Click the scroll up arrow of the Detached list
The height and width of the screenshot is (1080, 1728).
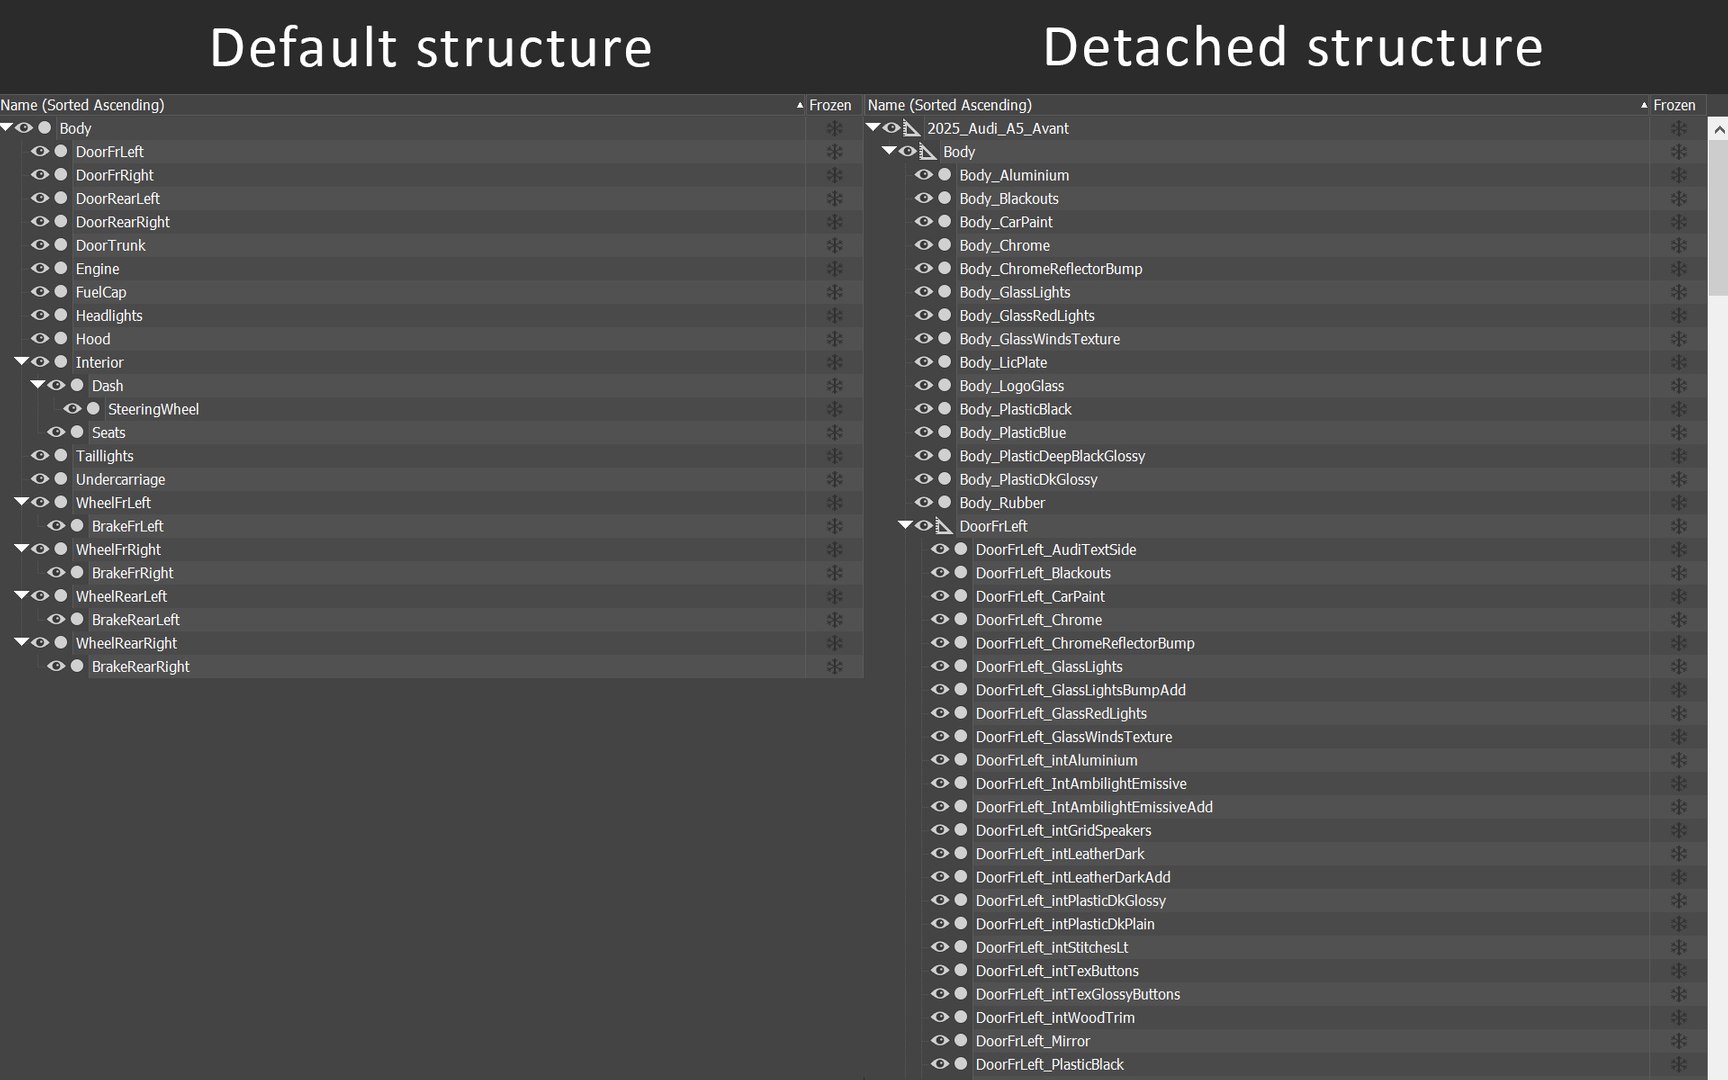coord(1718,129)
